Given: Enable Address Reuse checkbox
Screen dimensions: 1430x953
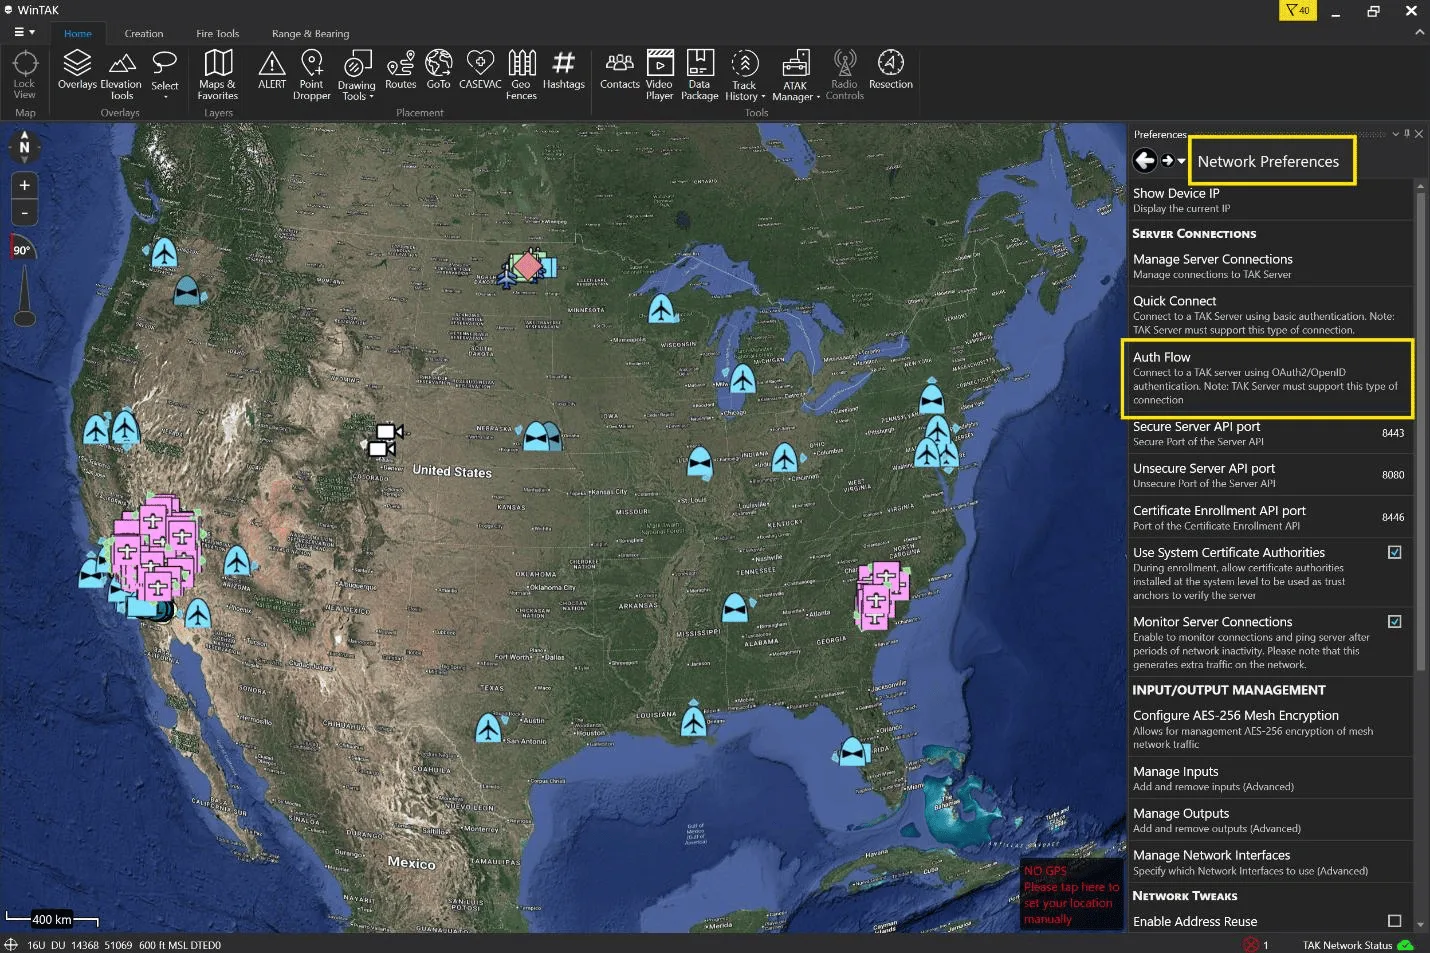Looking at the screenshot, I should (x=1394, y=920).
